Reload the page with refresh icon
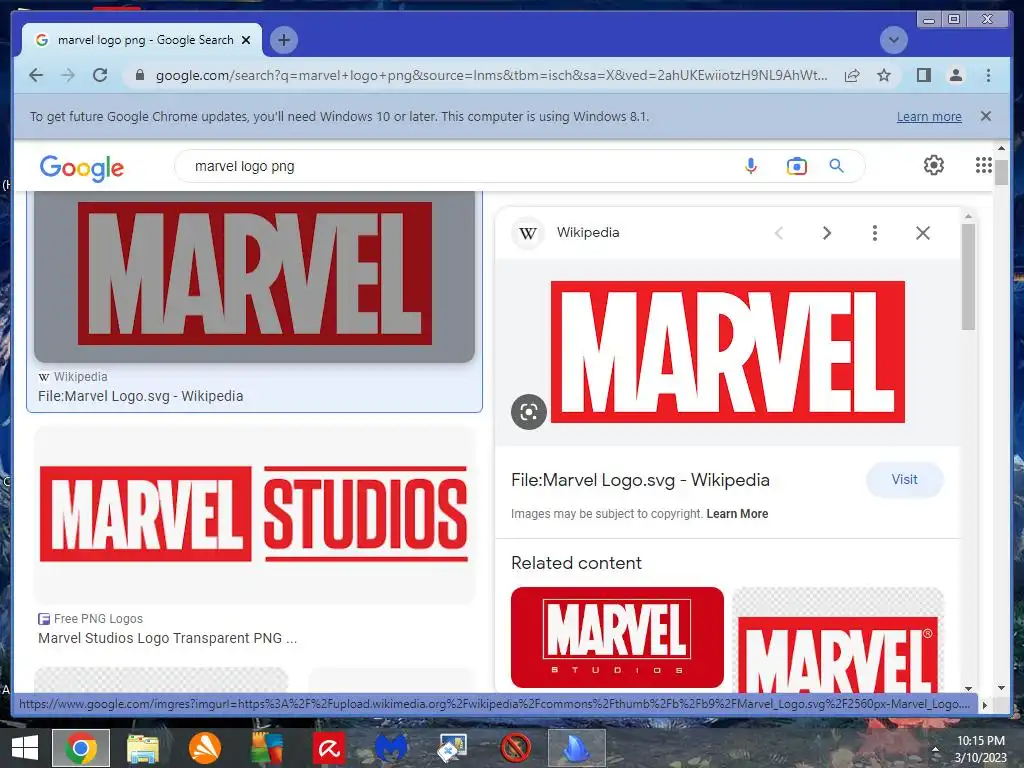The image size is (1024, 768). pyautogui.click(x=100, y=75)
